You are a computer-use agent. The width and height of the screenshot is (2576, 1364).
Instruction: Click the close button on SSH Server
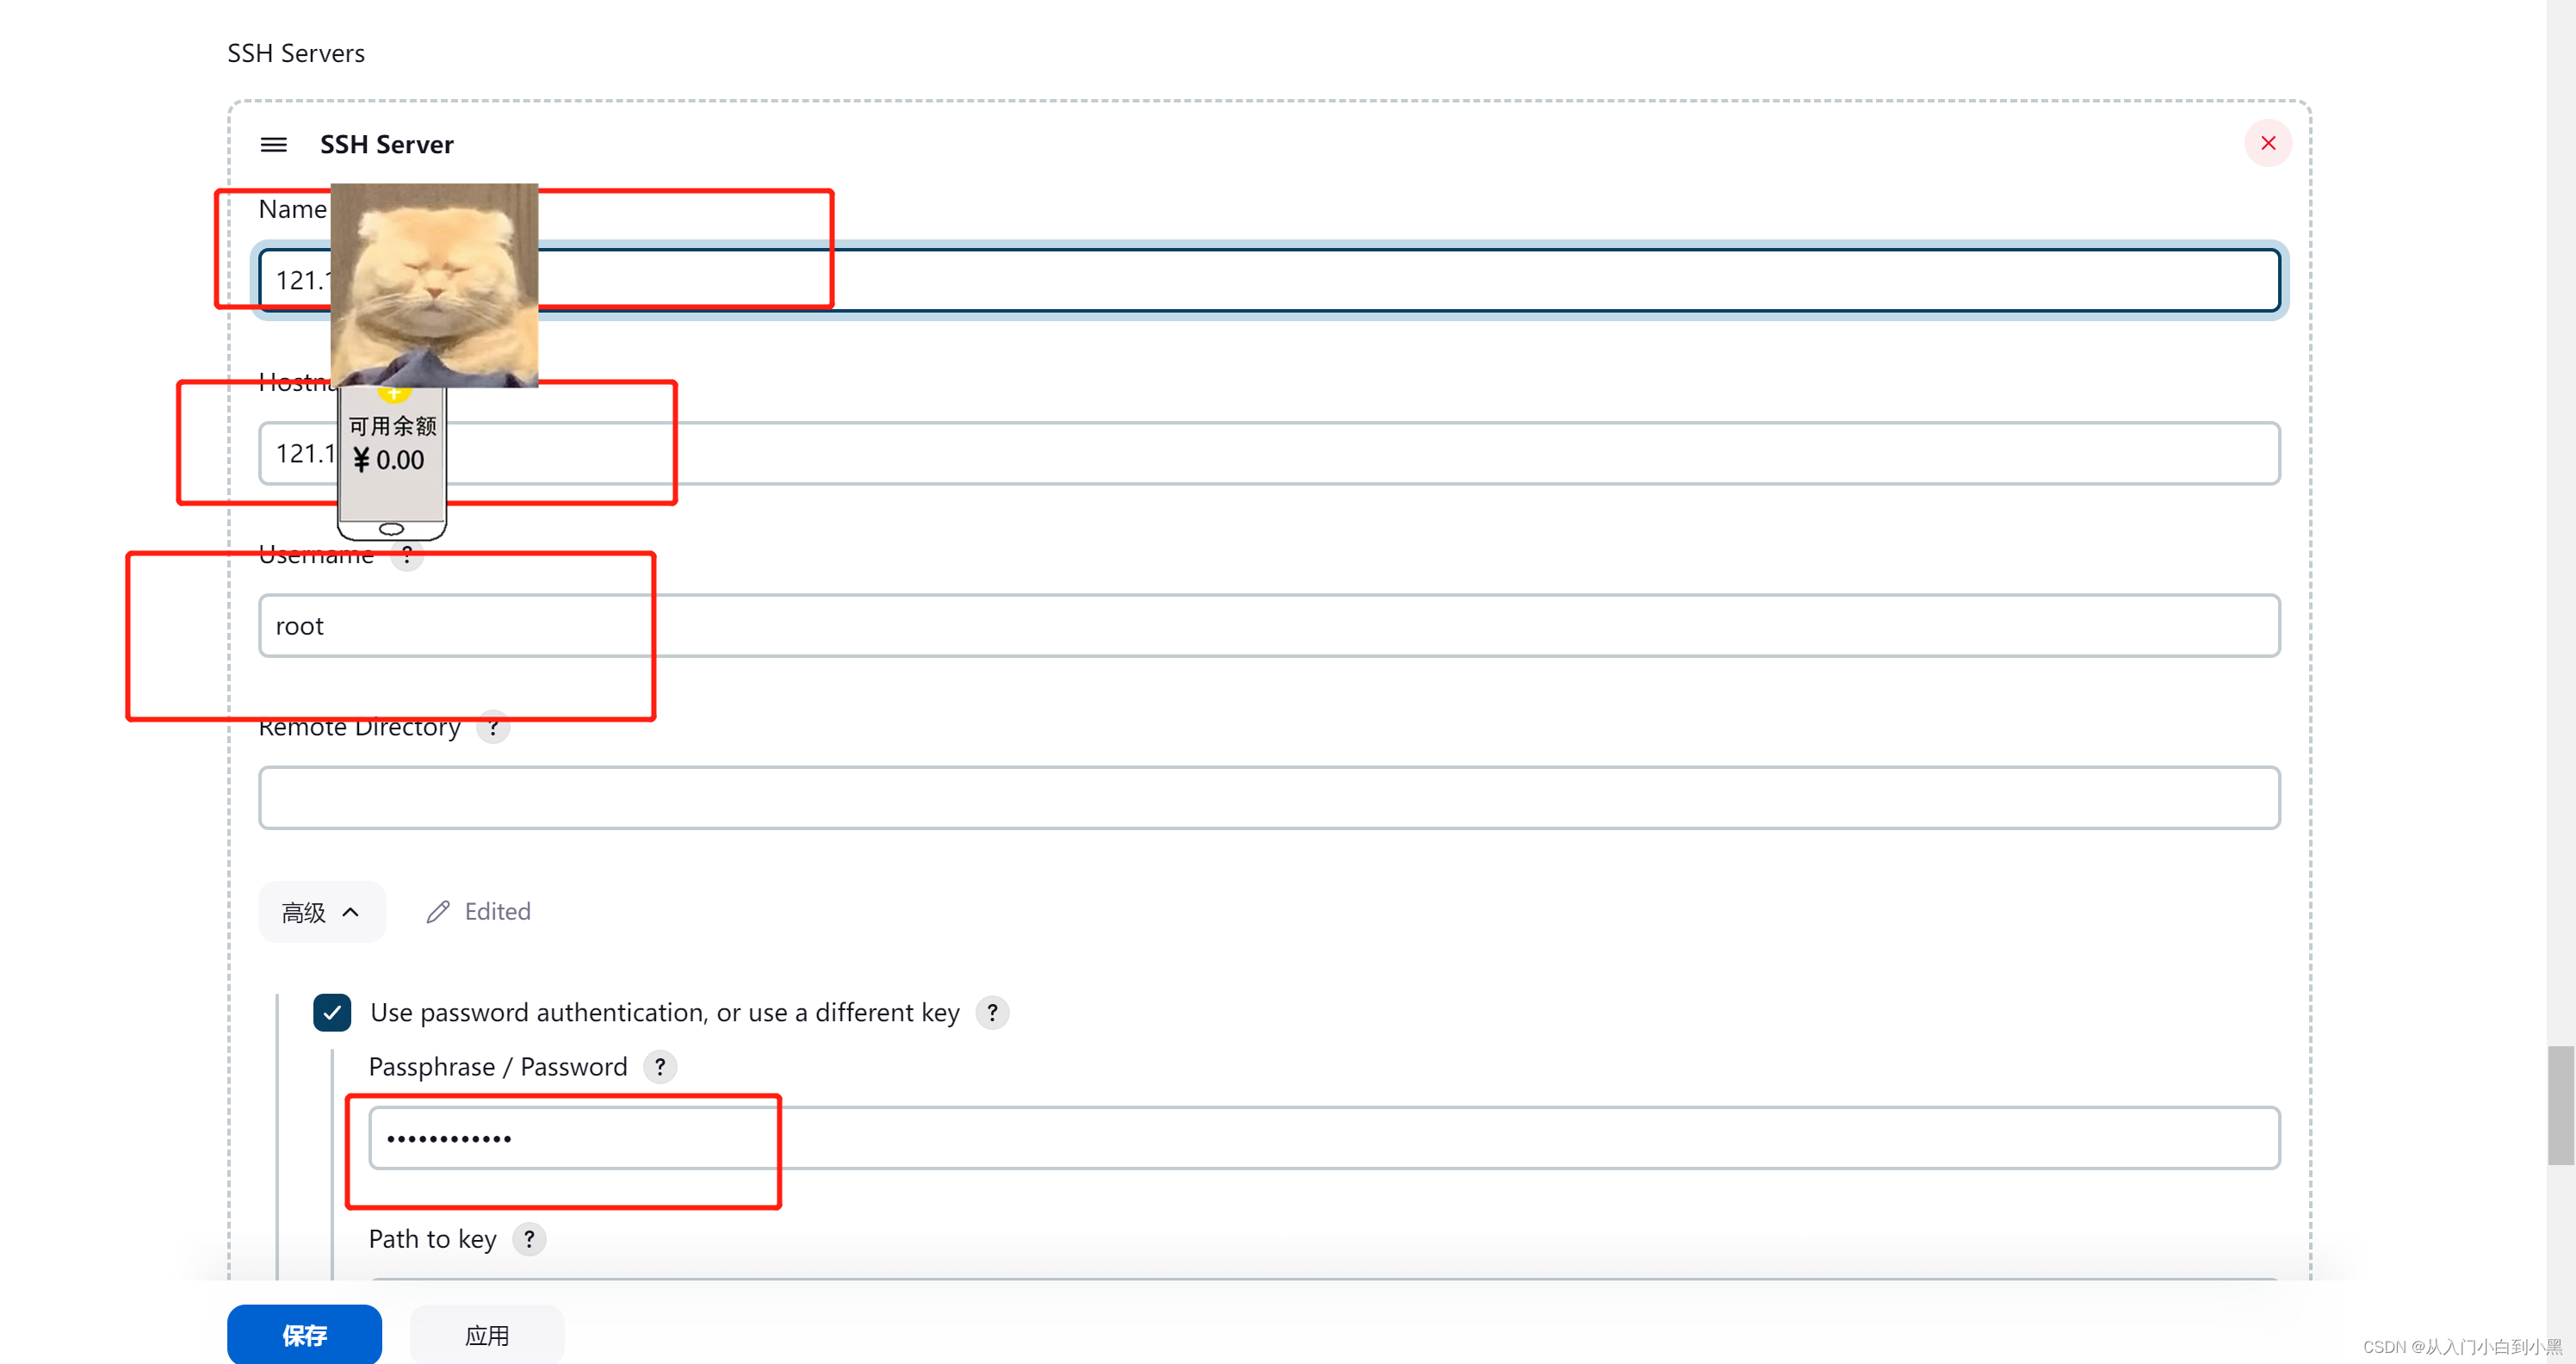[x=2268, y=143]
